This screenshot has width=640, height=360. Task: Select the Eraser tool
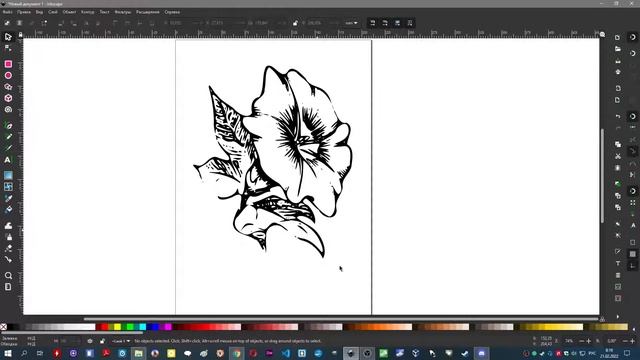click(x=8, y=248)
